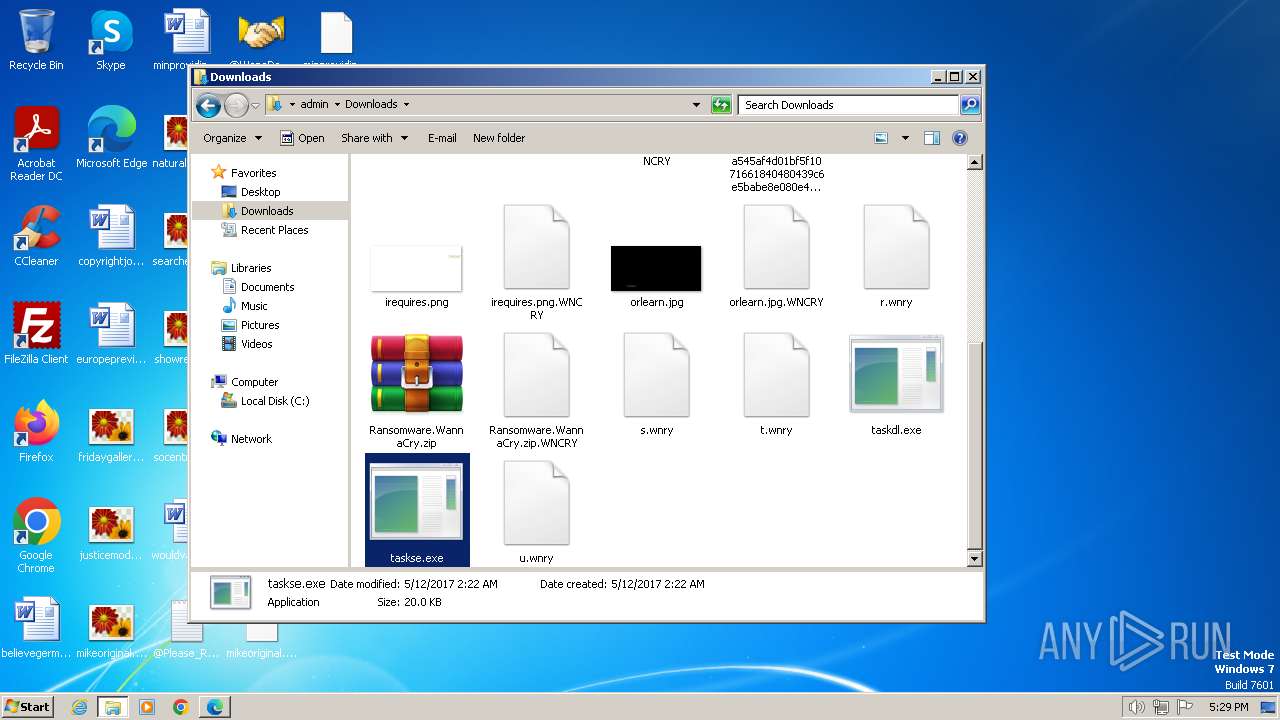Open the Organize menu
The height and width of the screenshot is (720, 1280).
tap(232, 138)
